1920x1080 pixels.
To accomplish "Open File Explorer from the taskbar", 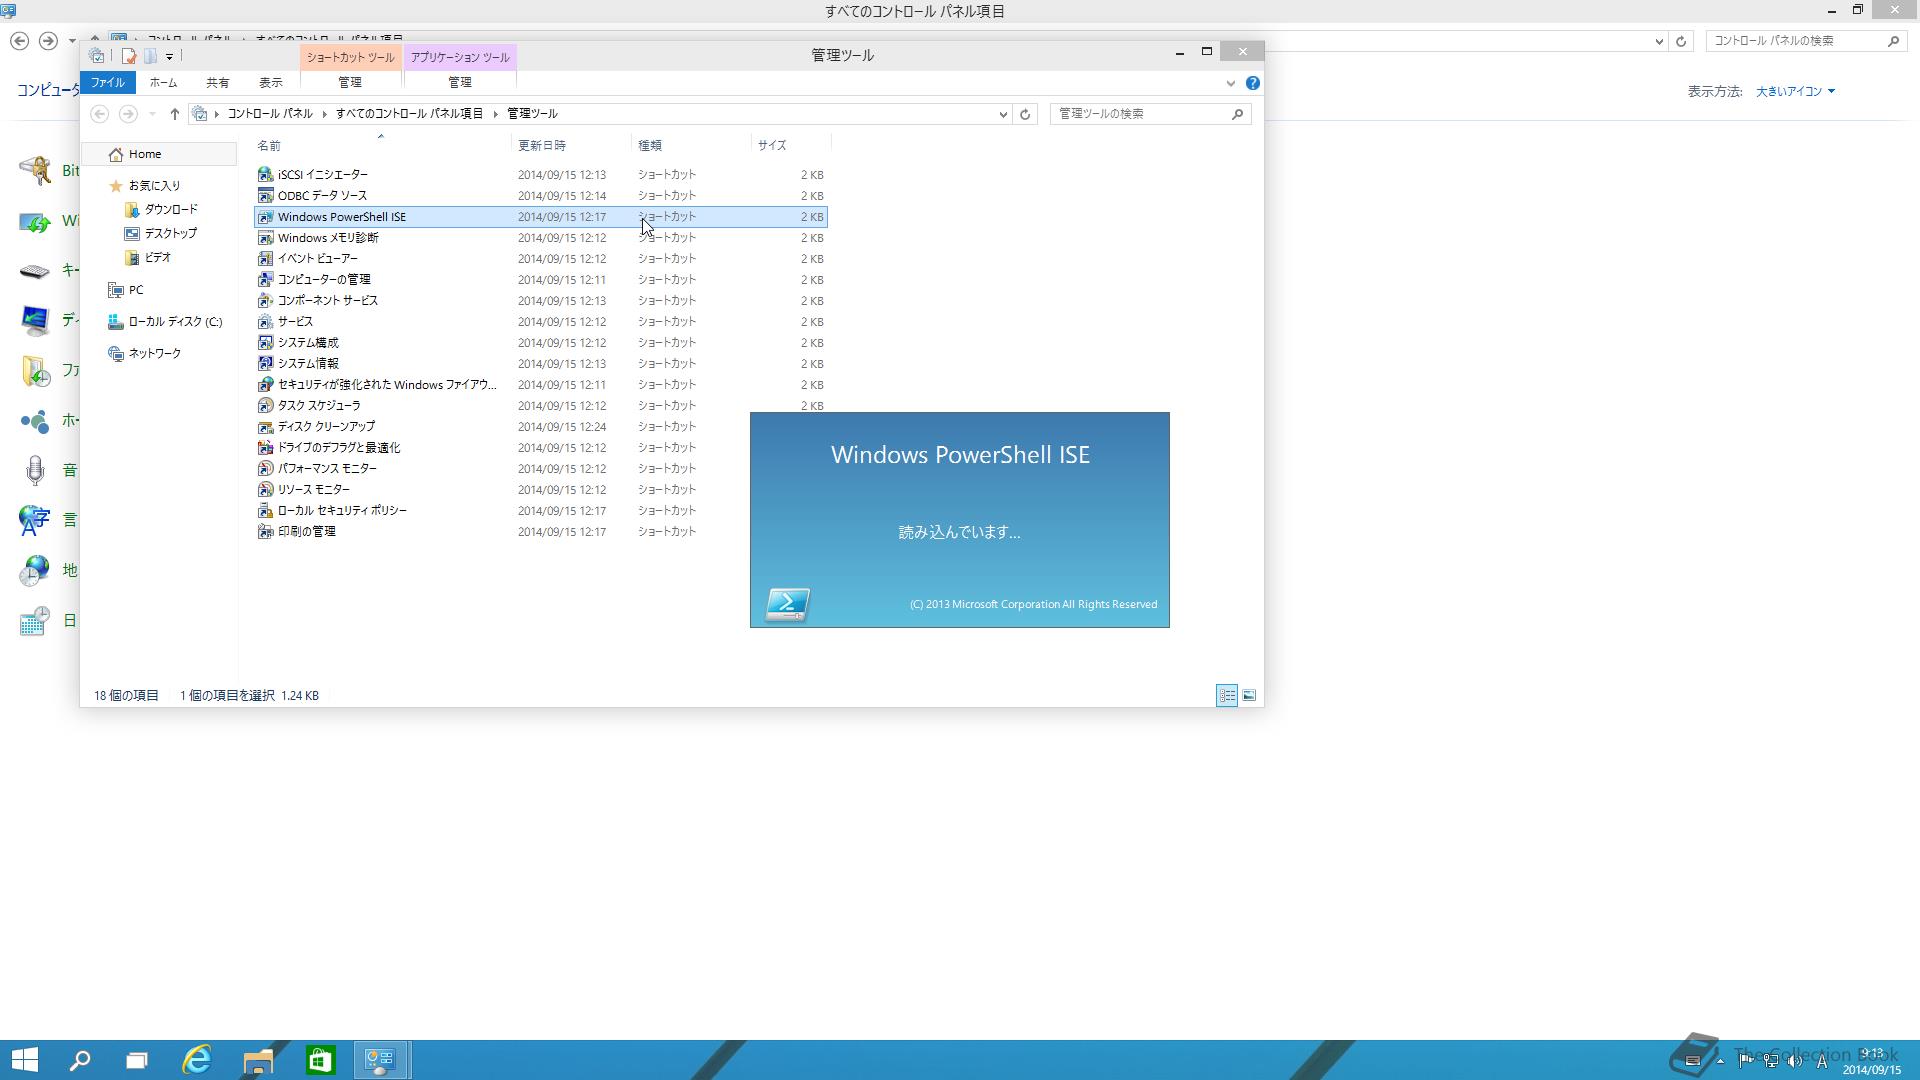I will [258, 1060].
